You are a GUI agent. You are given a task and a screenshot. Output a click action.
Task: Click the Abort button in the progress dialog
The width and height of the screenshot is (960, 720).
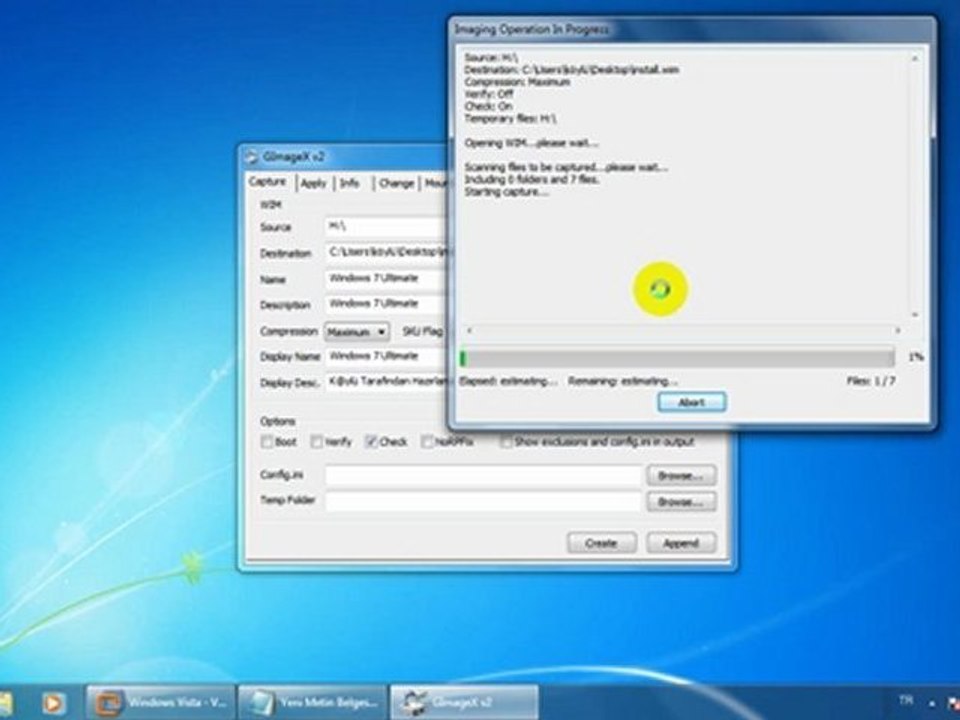pyautogui.click(x=692, y=402)
